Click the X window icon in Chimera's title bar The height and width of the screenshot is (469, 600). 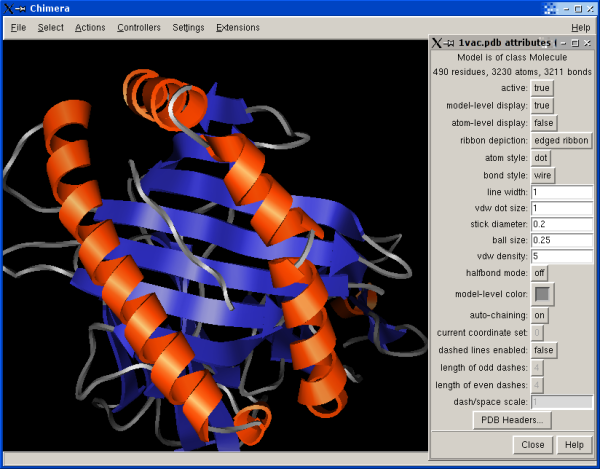click(x=10, y=8)
